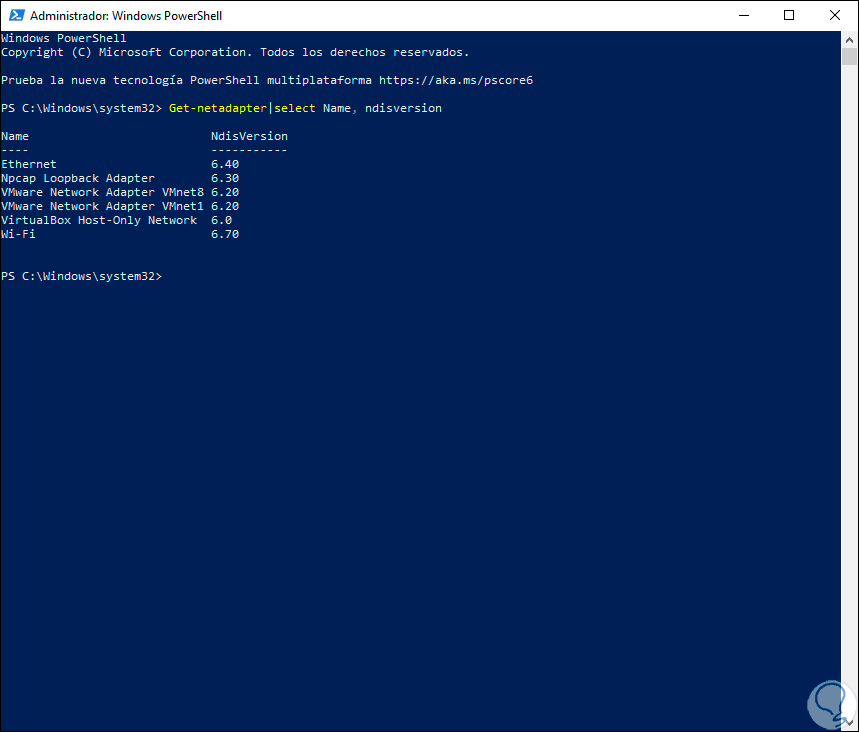The height and width of the screenshot is (732, 859).
Task: Click 'VirtualBox Host-Only Network' row name
Action: point(99,220)
